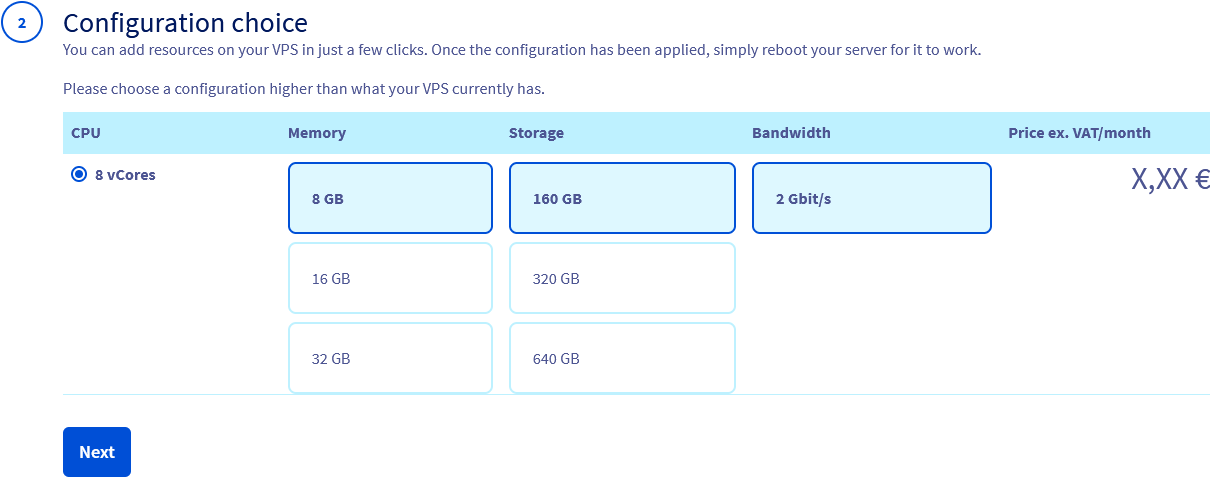Select the 8 vCores radio button
Viewport: 1210px width, 479px height.
point(79,174)
